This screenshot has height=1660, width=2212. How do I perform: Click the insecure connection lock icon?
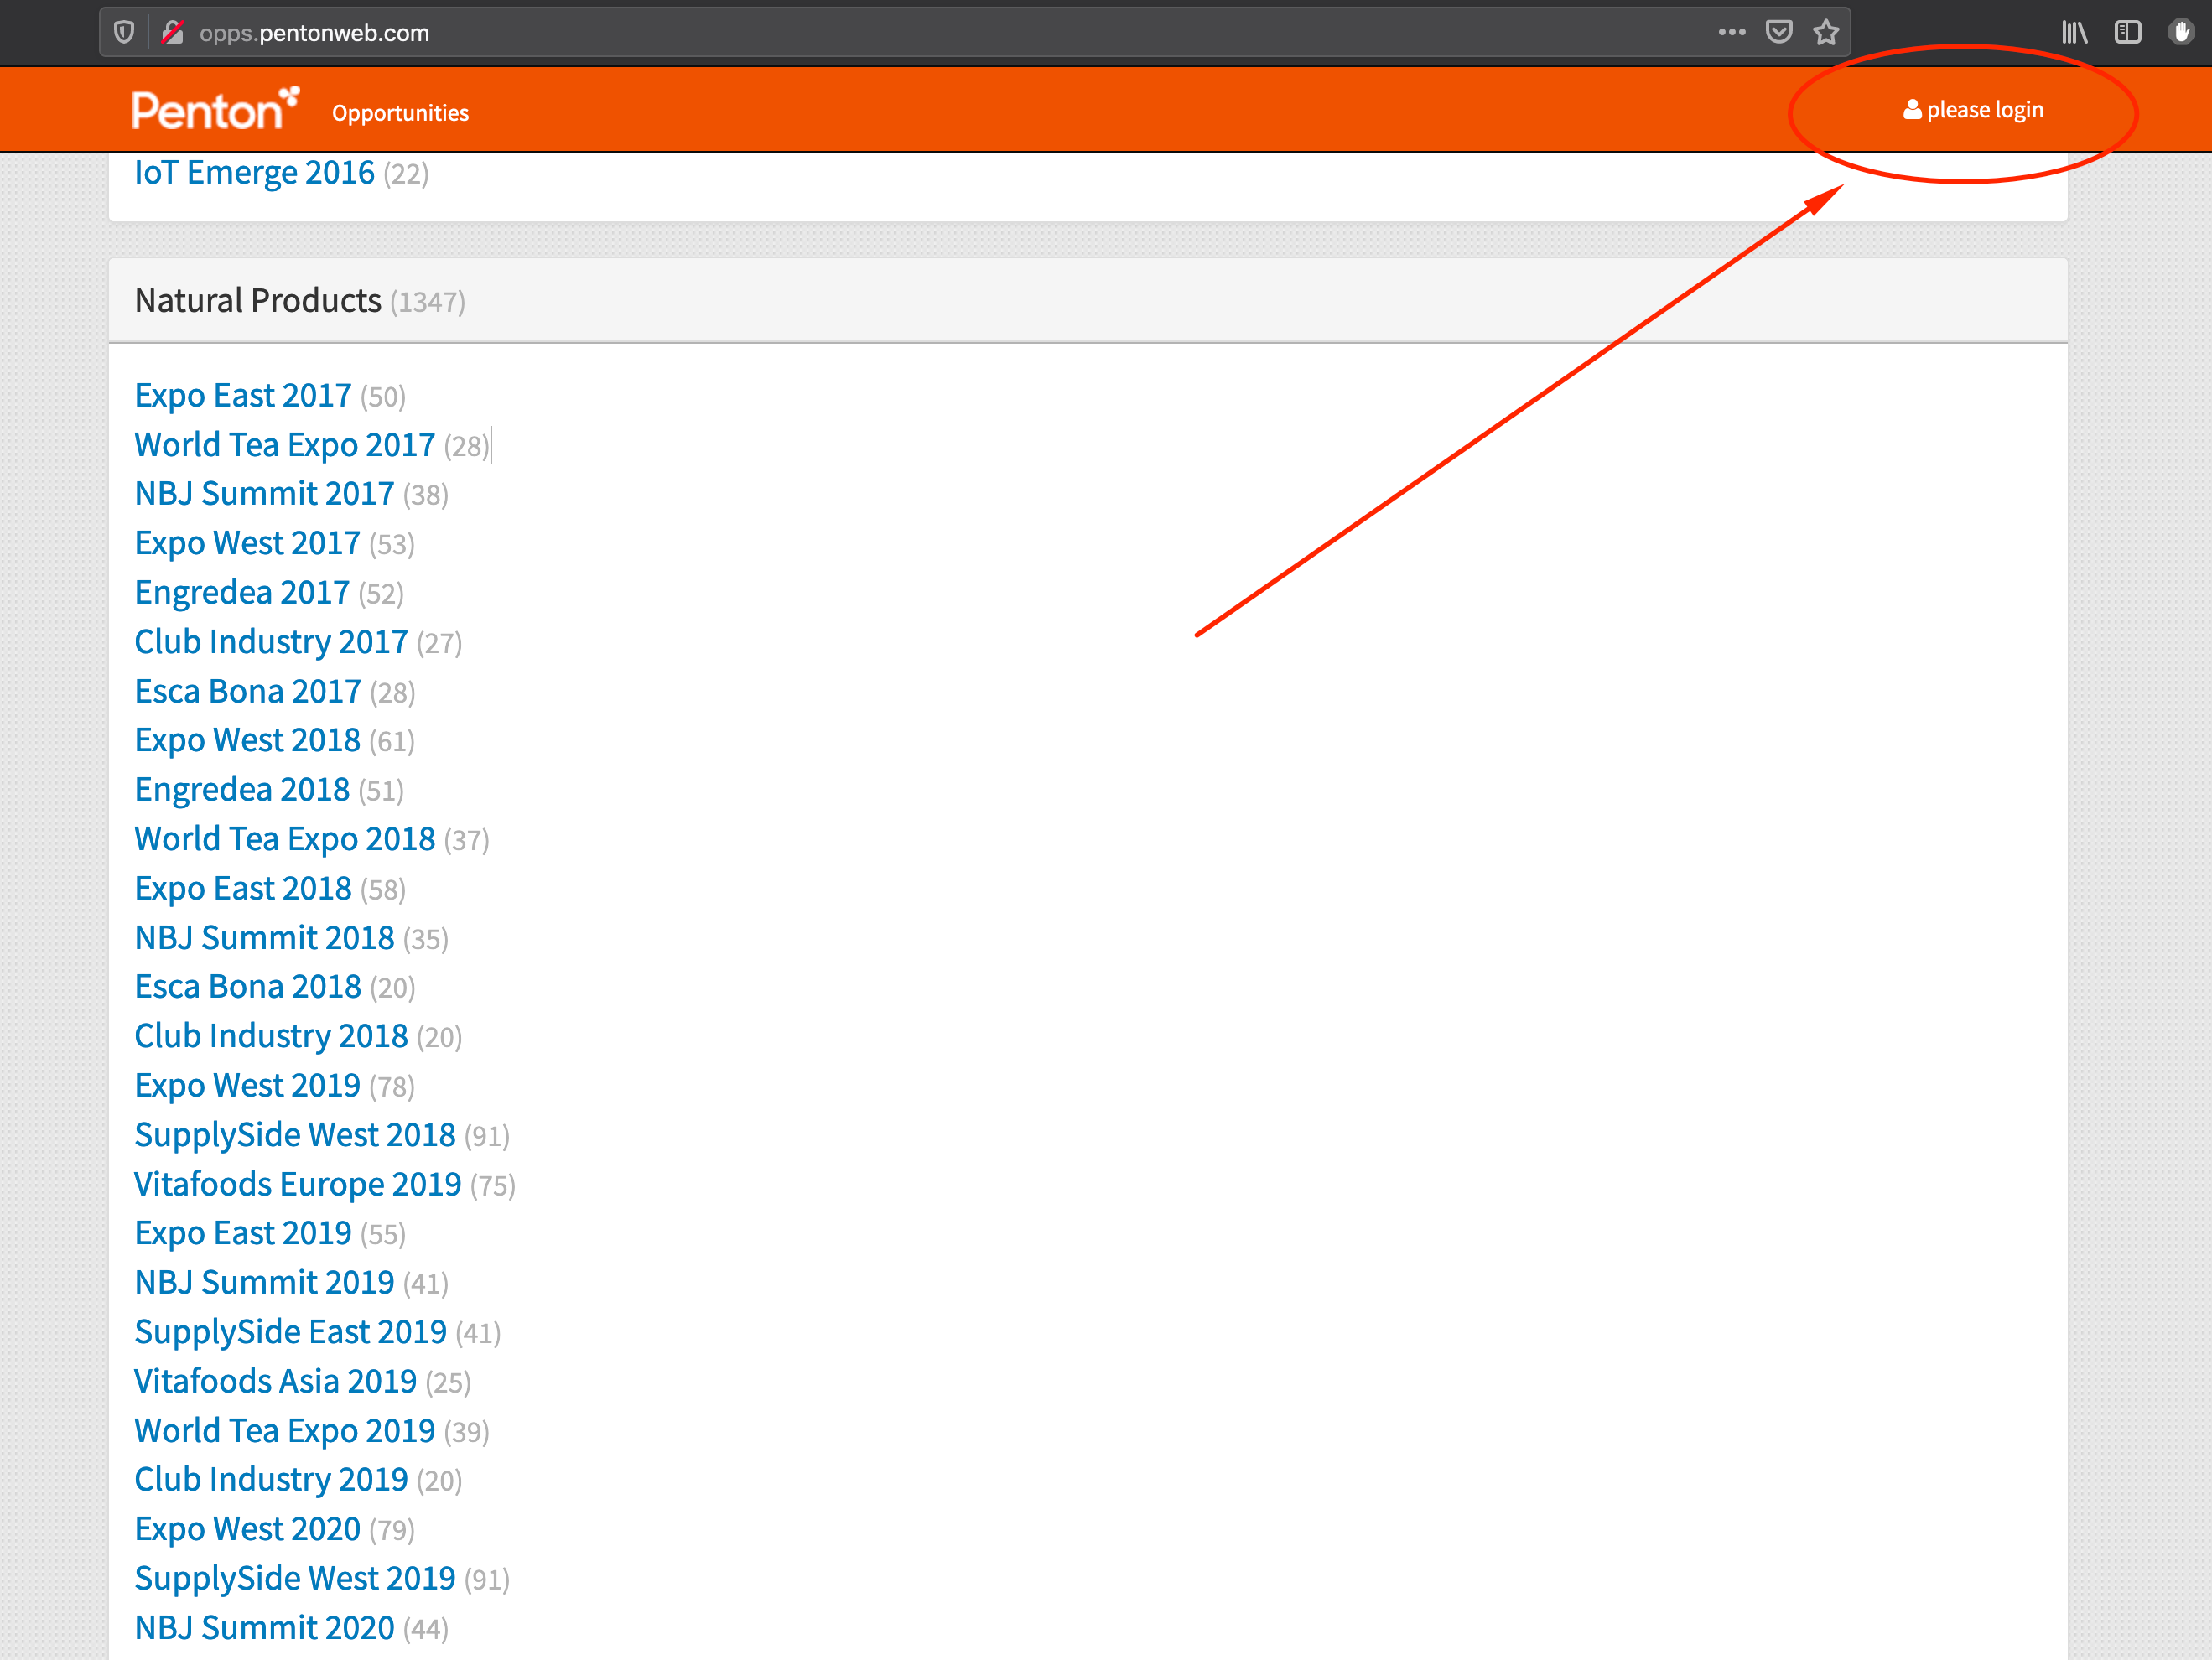173,32
